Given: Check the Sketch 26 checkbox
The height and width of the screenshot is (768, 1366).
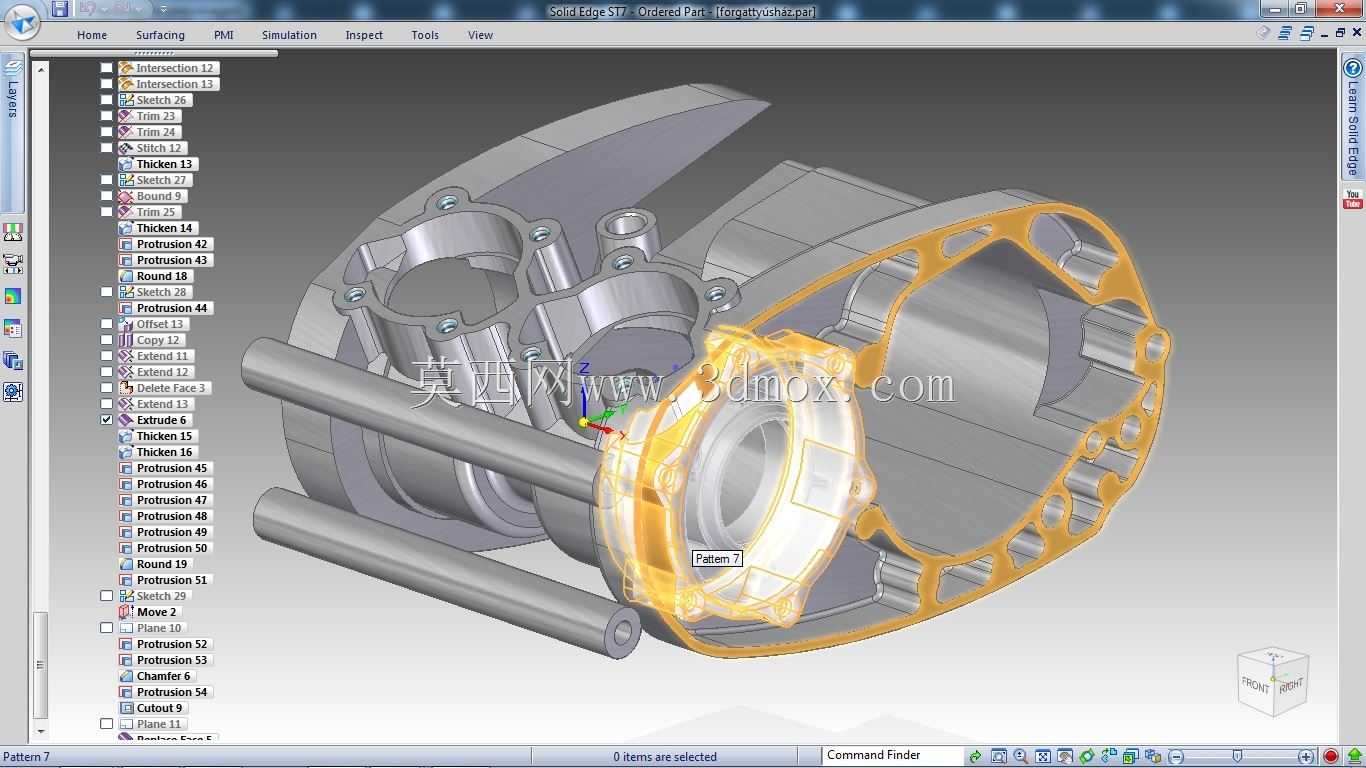Looking at the screenshot, I should 107,100.
